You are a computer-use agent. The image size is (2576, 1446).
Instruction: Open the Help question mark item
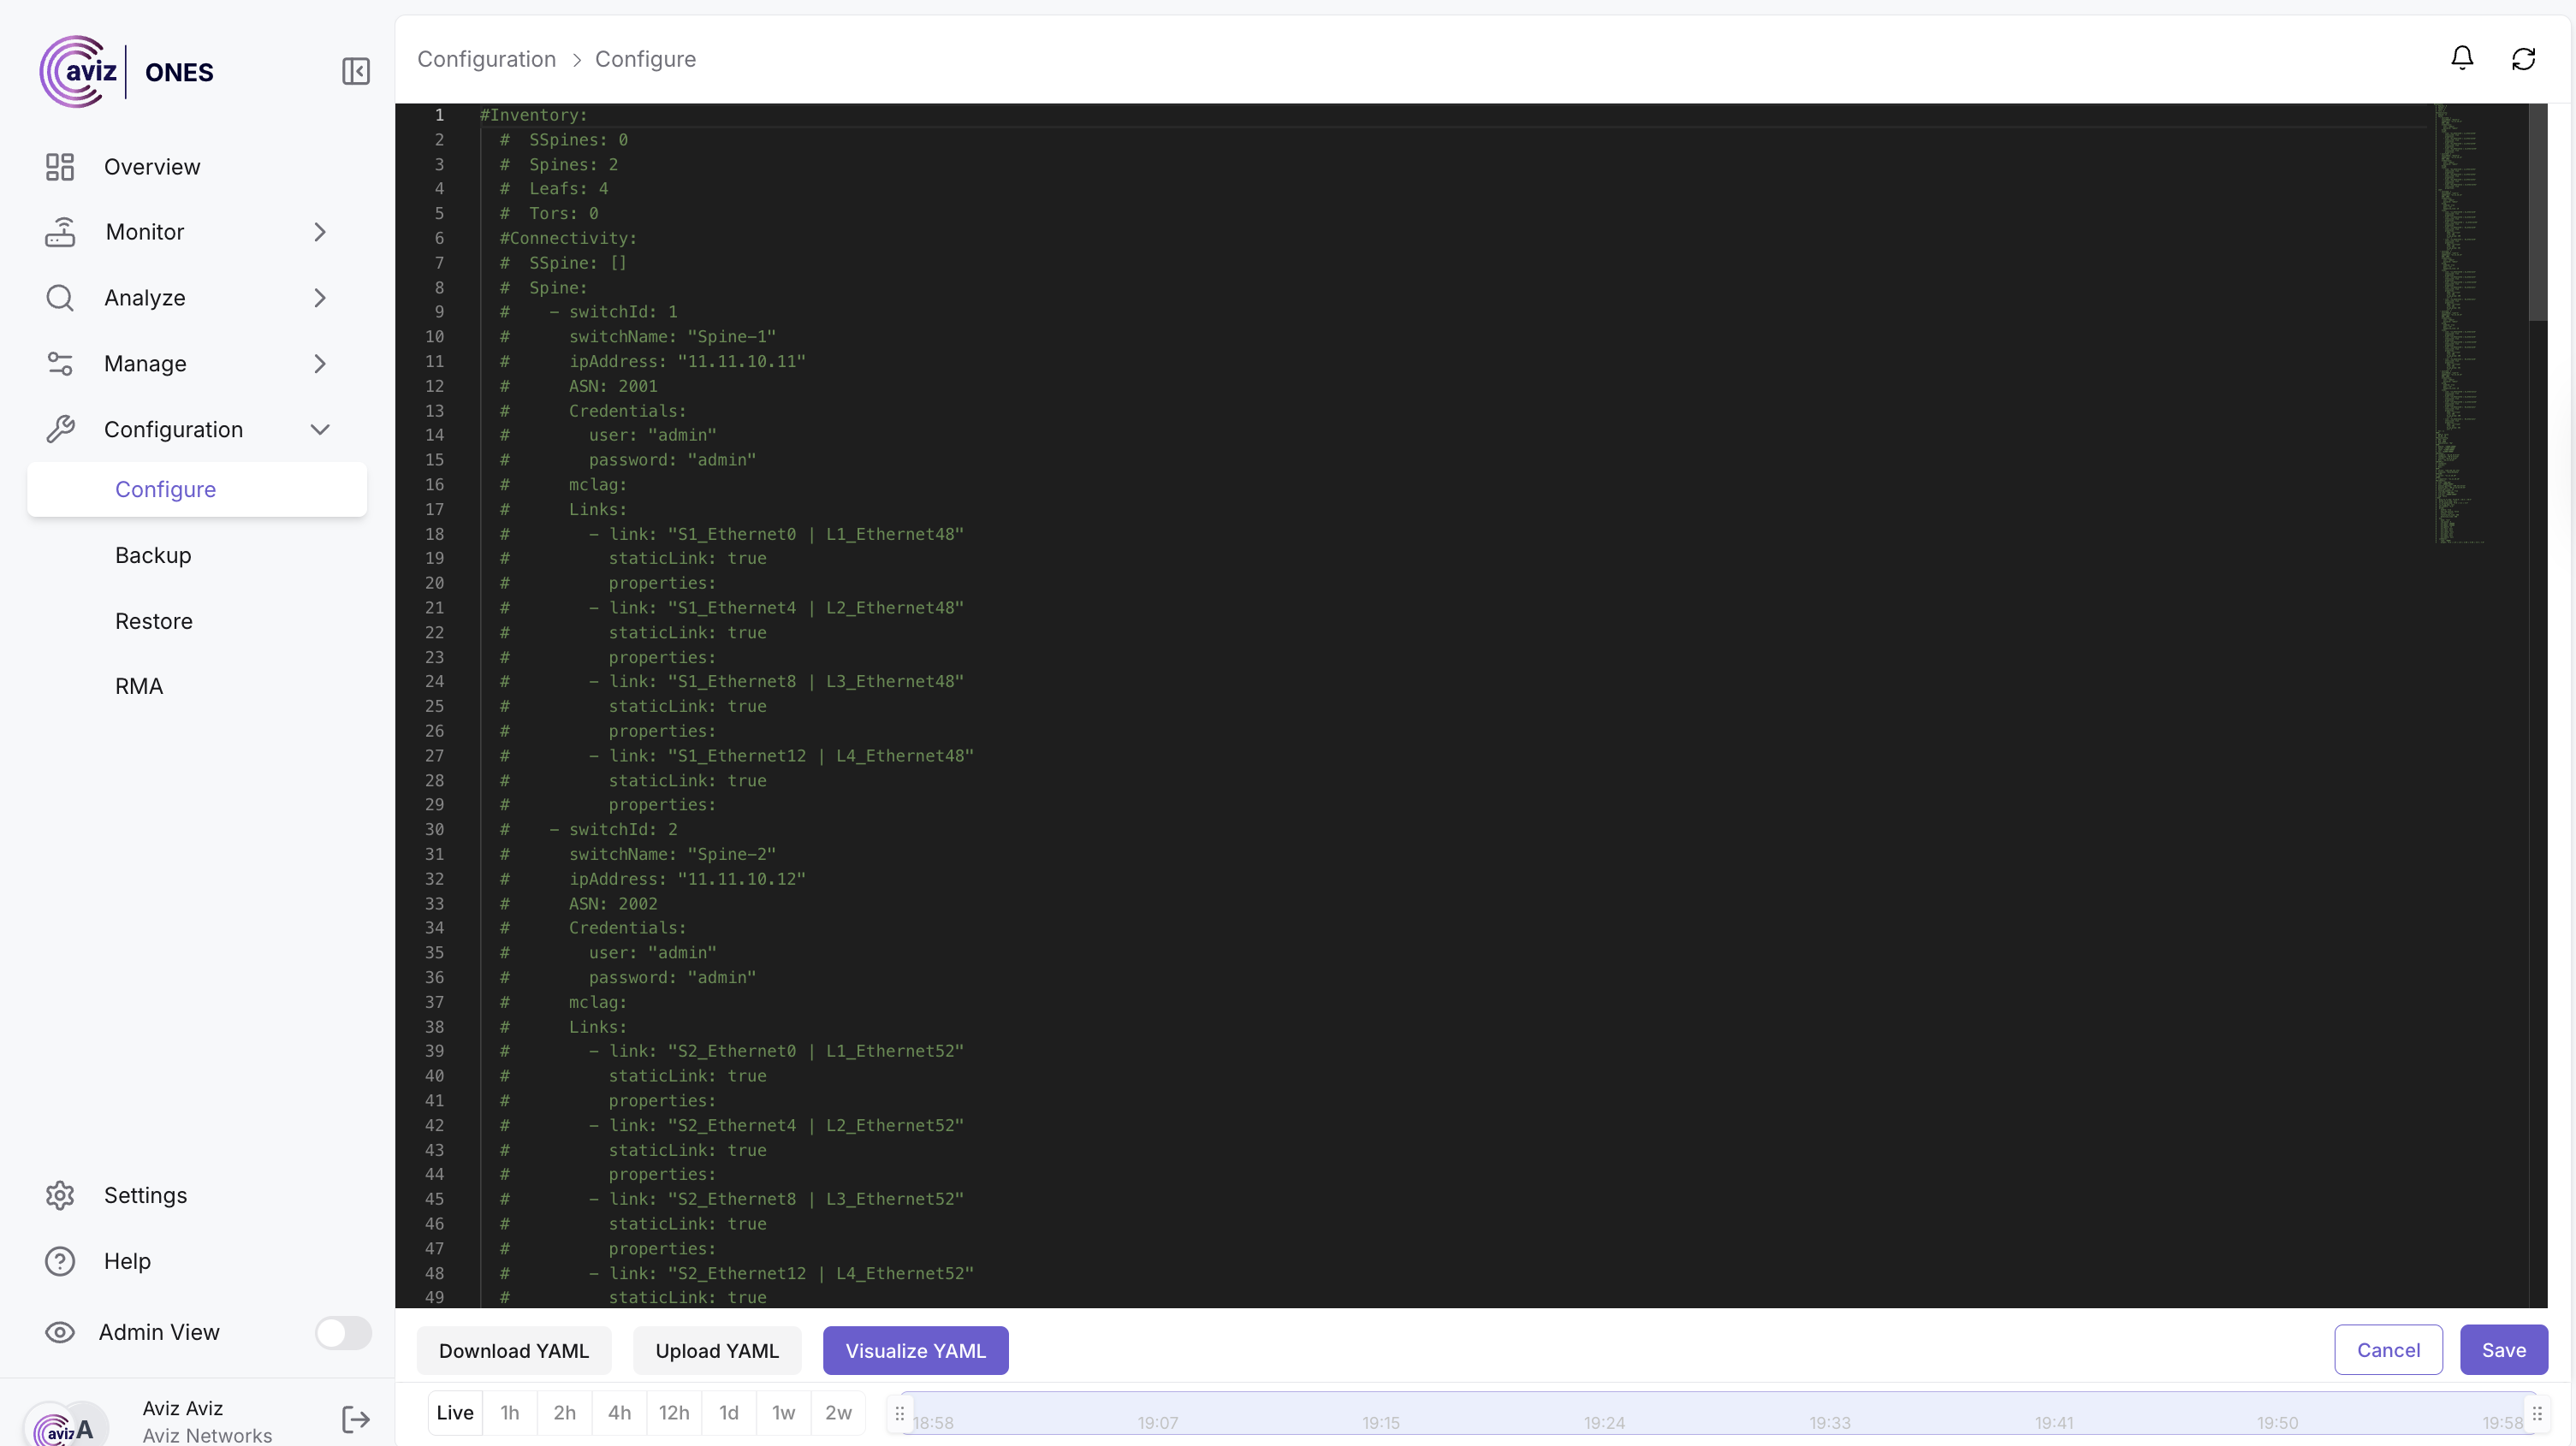coord(60,1261)
